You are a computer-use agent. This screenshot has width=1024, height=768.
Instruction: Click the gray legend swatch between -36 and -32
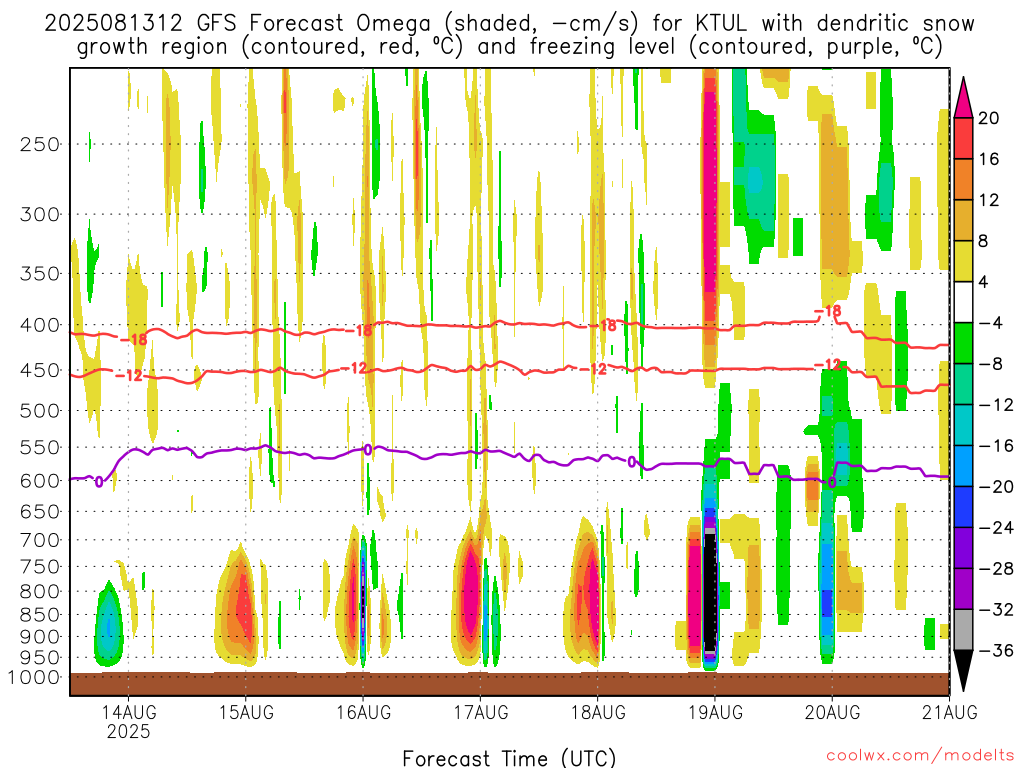coord(963,630)
